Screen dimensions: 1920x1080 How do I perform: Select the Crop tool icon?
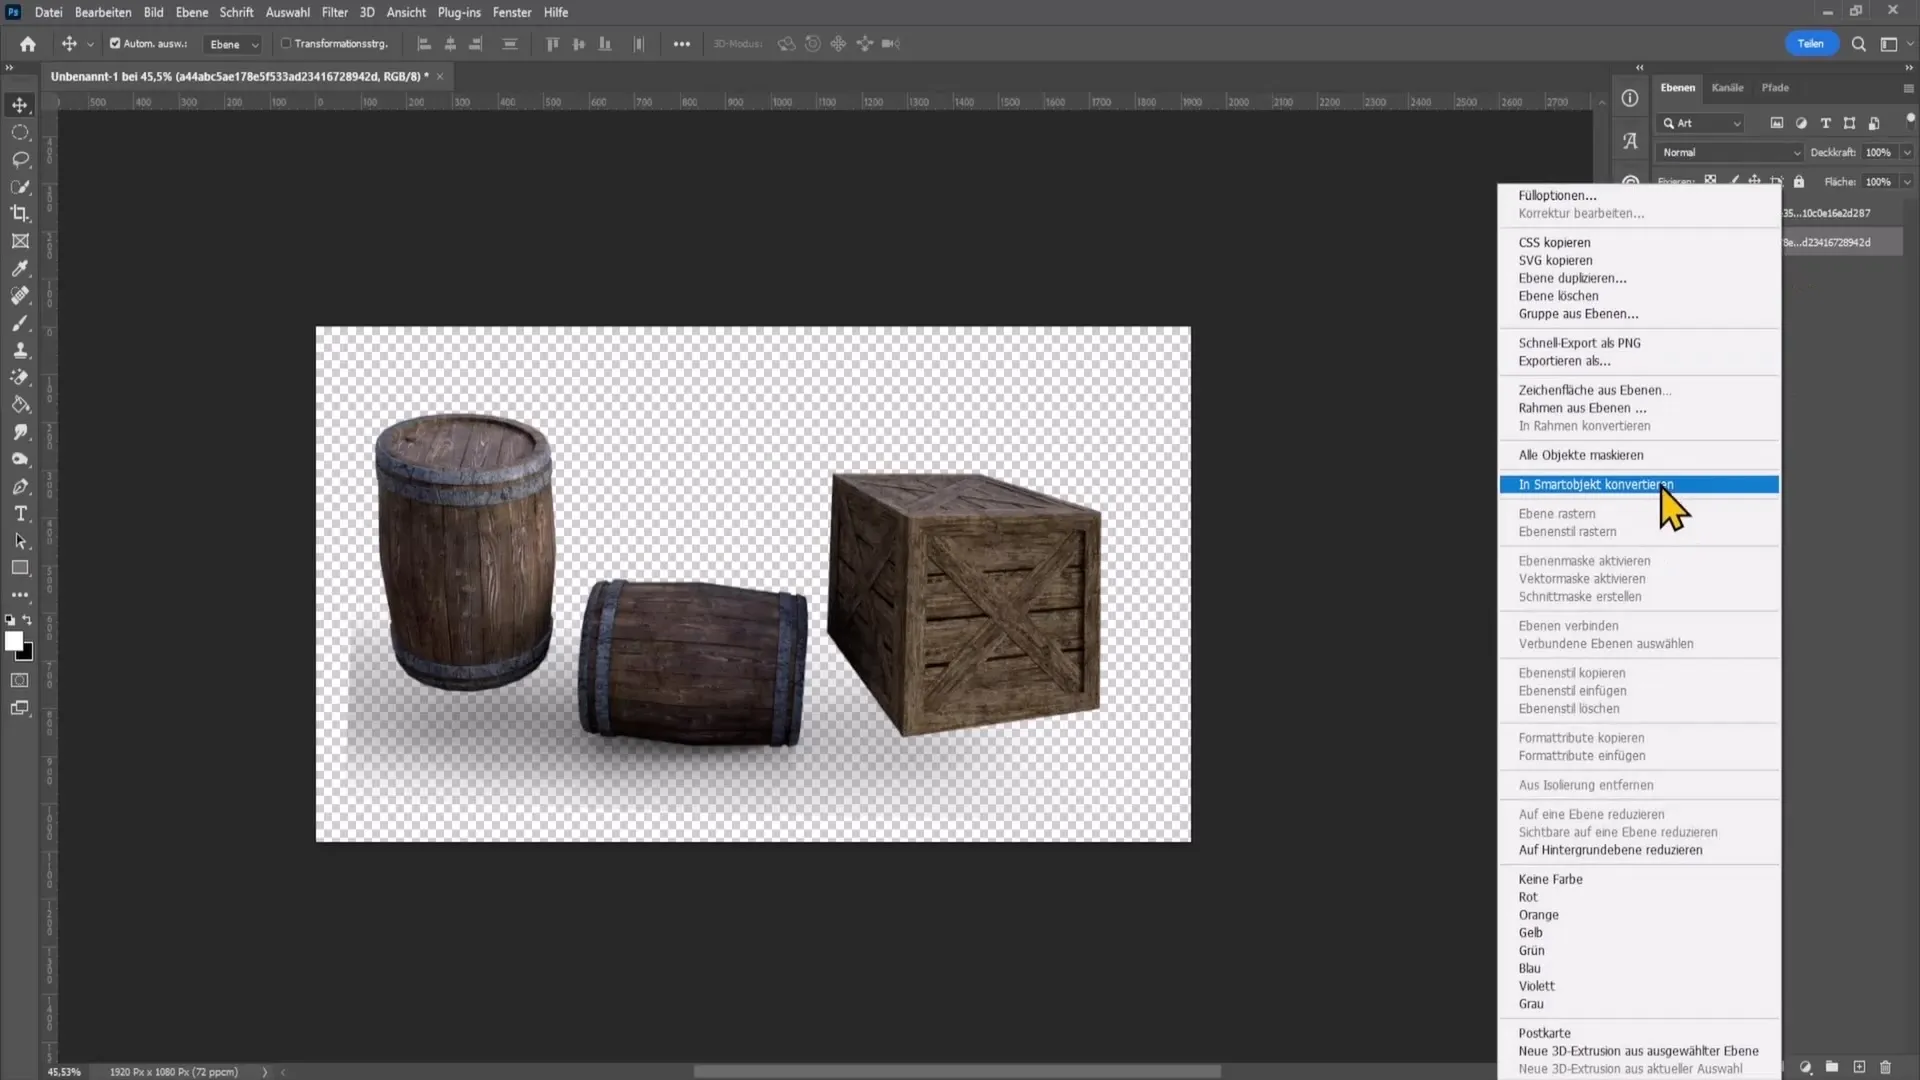(20, 214)
